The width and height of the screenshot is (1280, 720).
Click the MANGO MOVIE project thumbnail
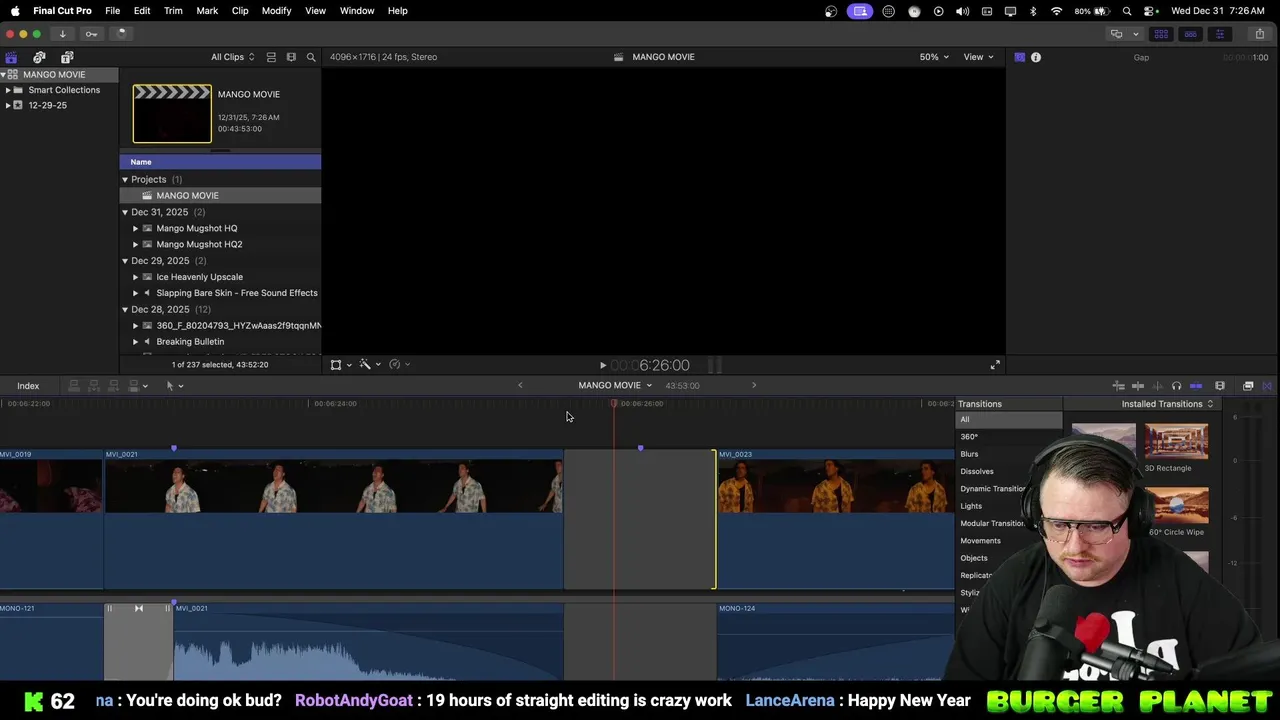pos(172,114)
